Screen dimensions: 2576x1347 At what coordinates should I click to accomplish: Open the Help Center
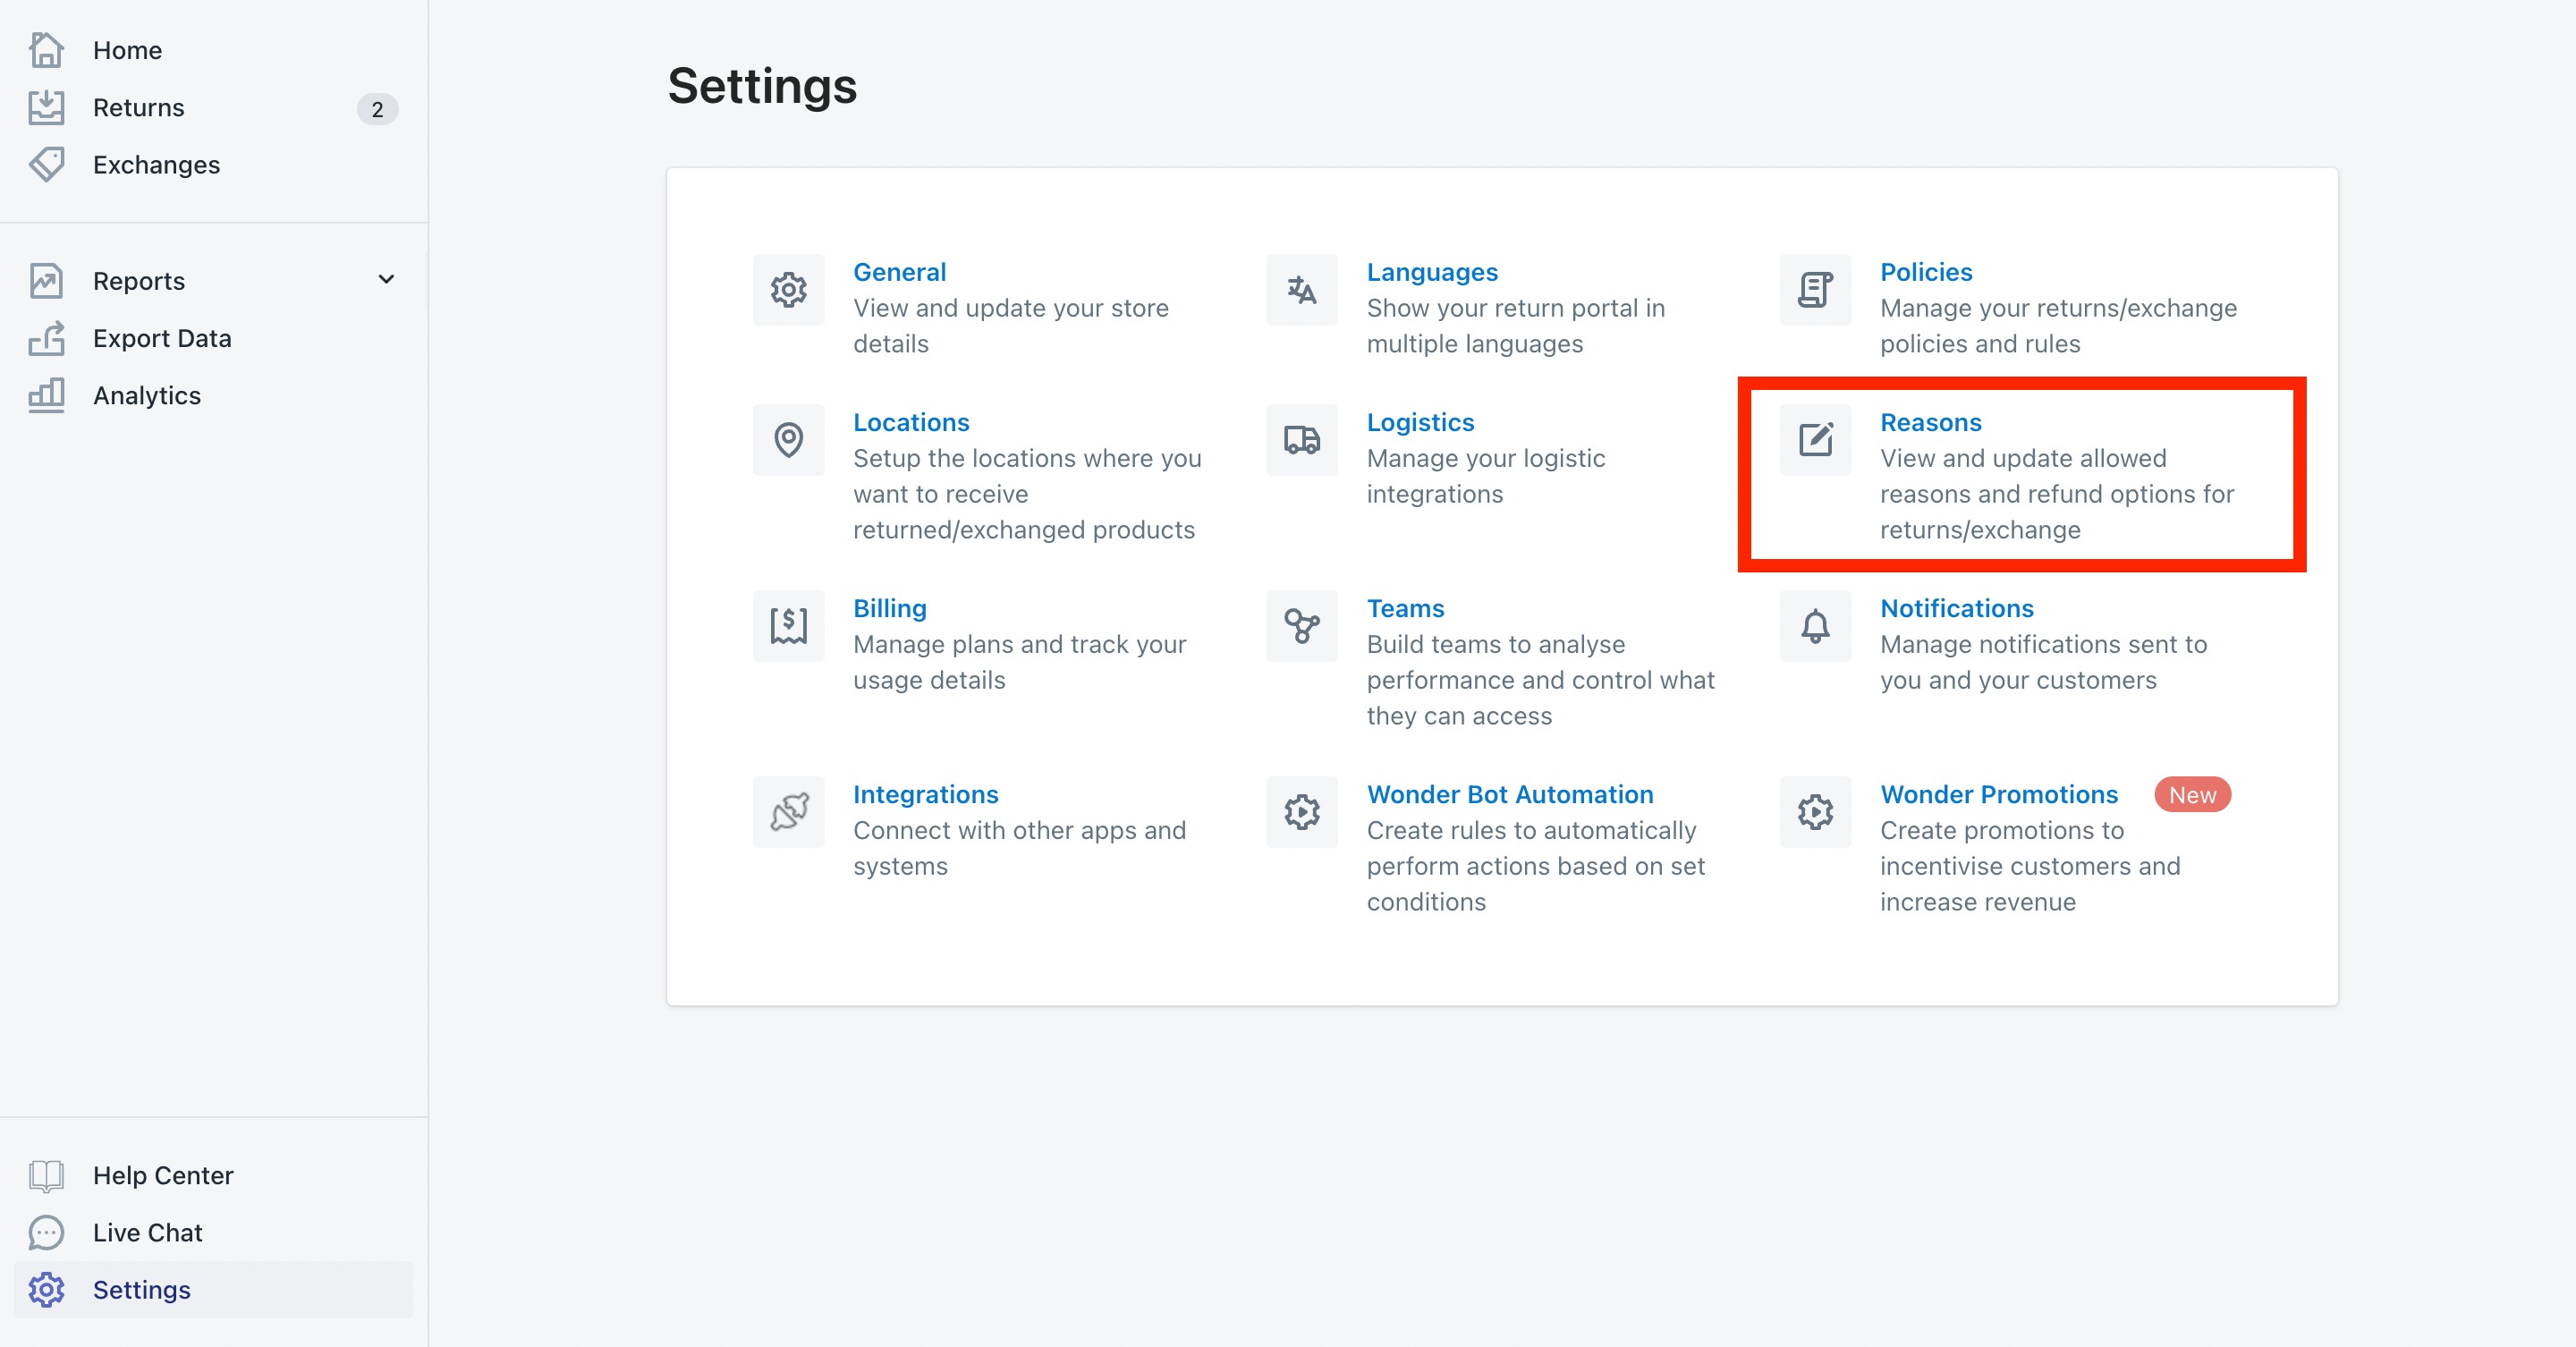(163, 1175)
